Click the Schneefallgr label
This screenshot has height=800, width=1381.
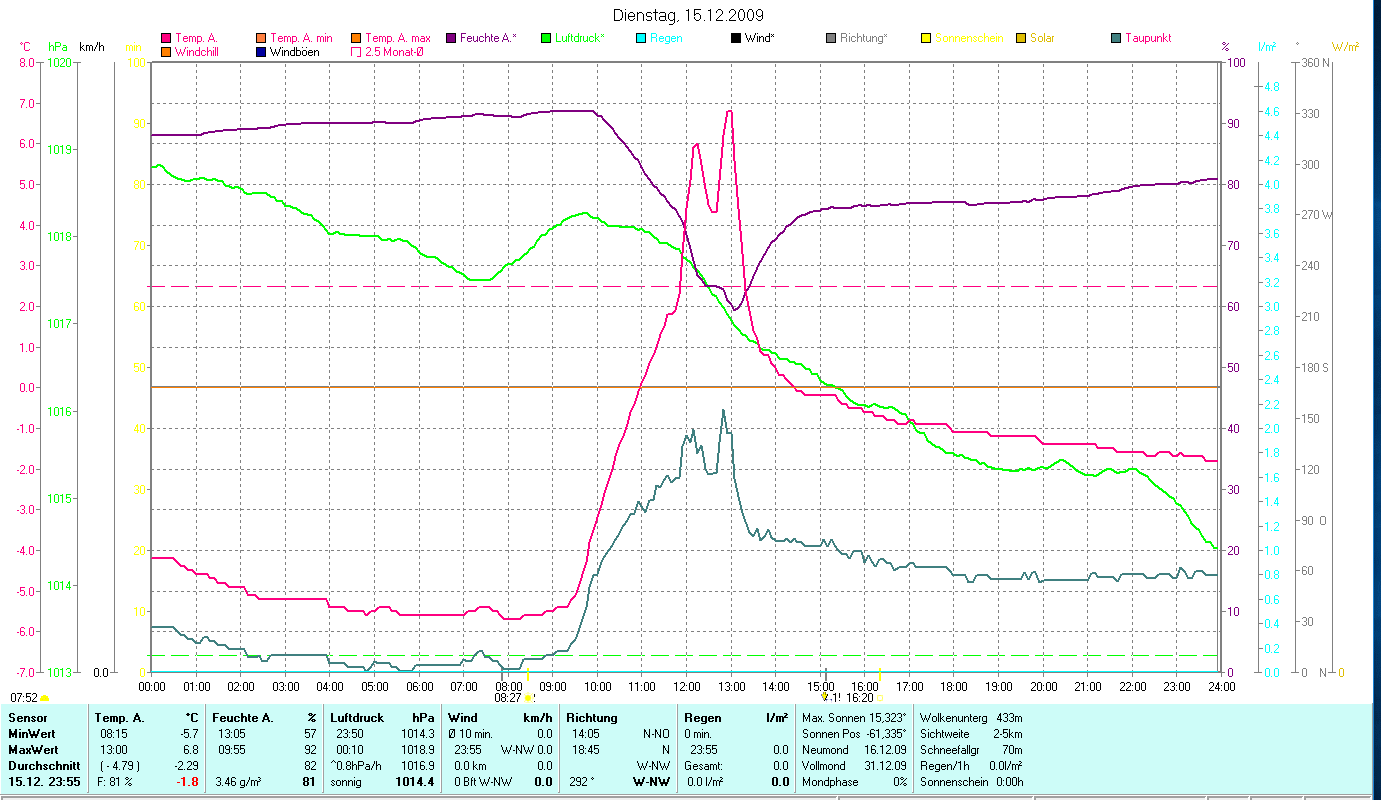coord(950,749)
